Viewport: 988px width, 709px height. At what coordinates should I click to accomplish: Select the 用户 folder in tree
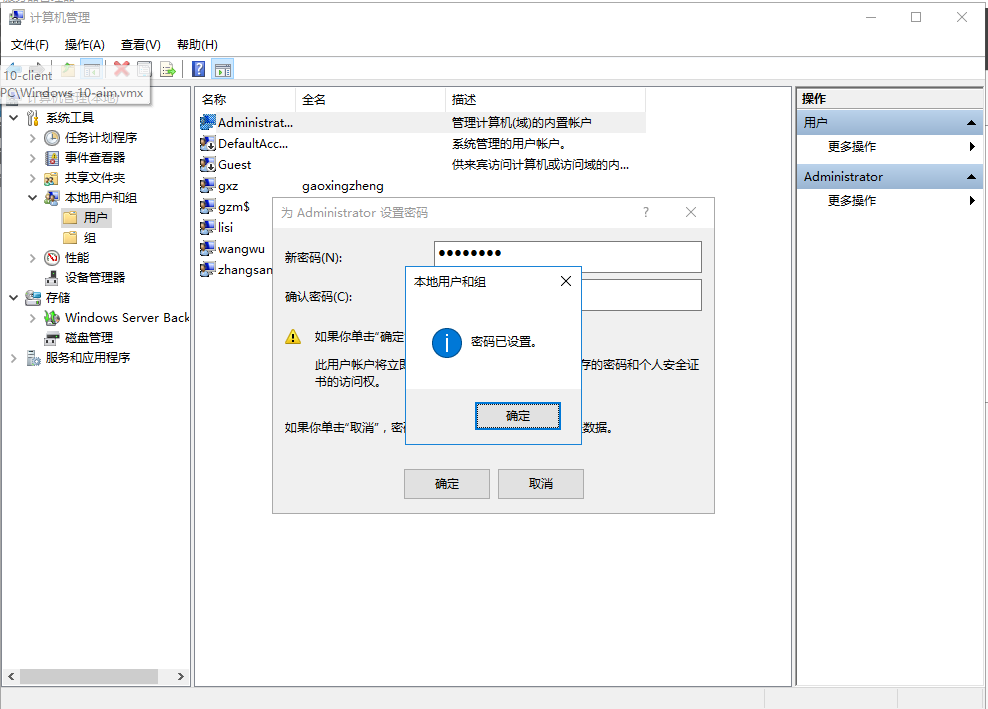click(88, 217)
